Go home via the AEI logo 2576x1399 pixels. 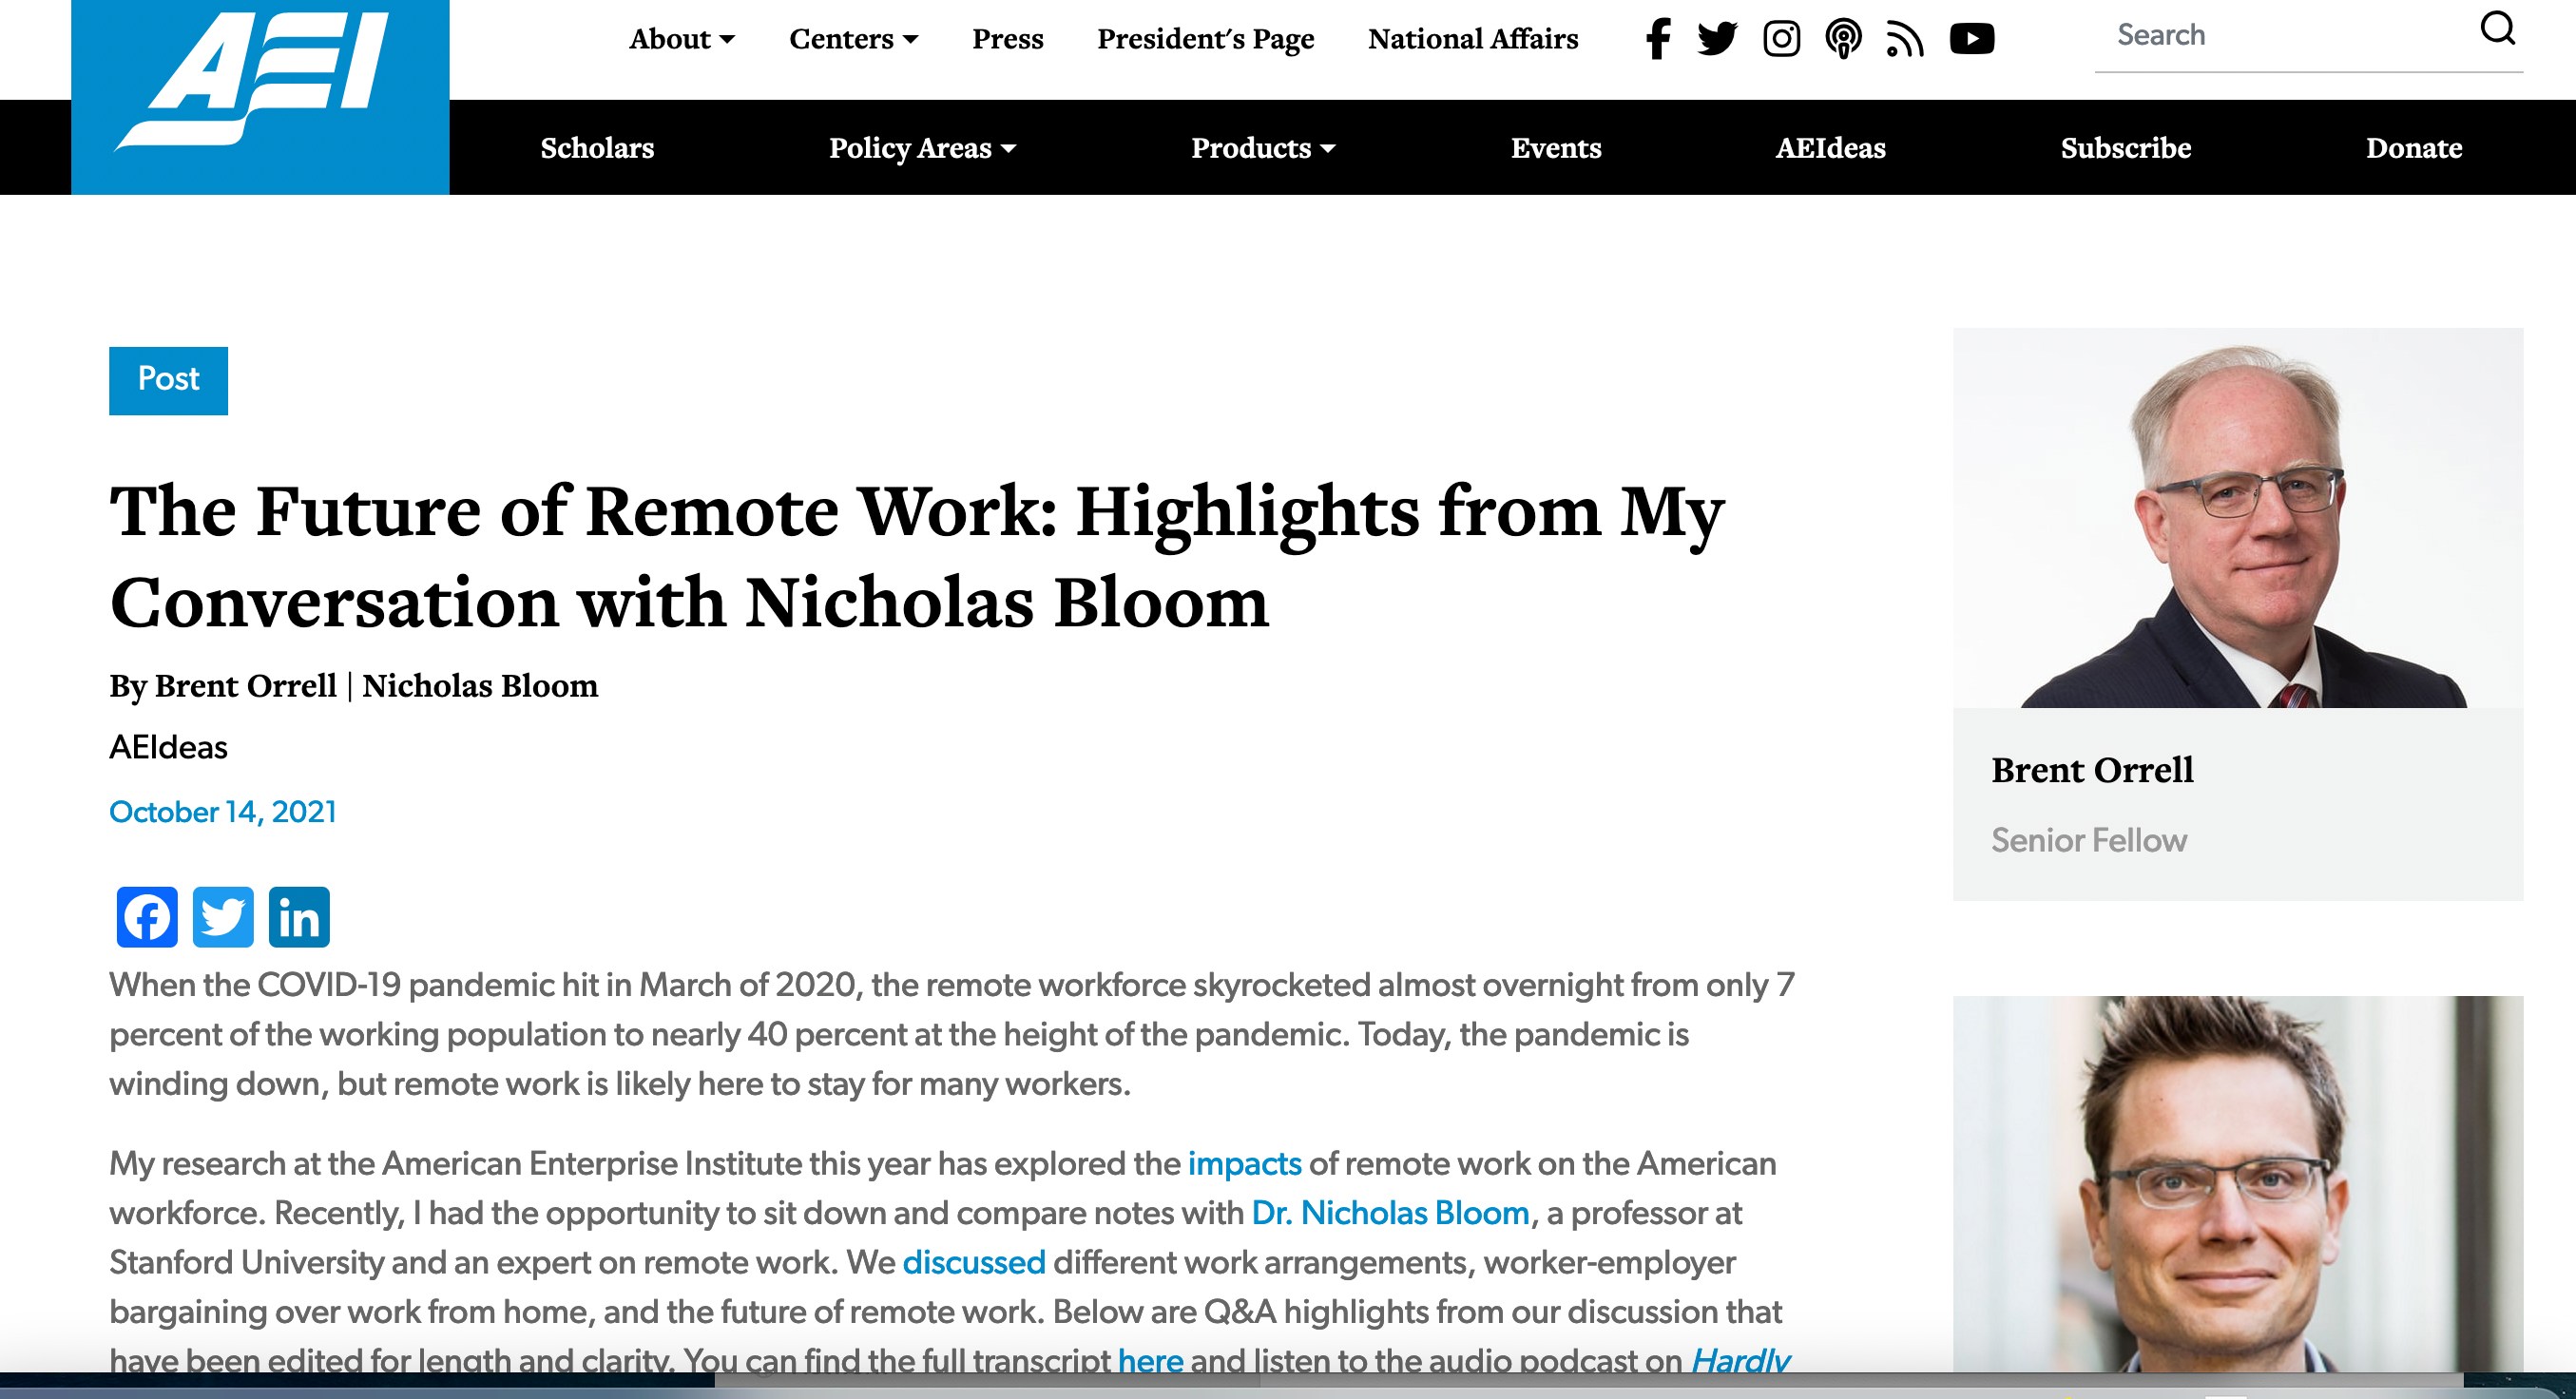pyautogui.click(x=260, y=97)
